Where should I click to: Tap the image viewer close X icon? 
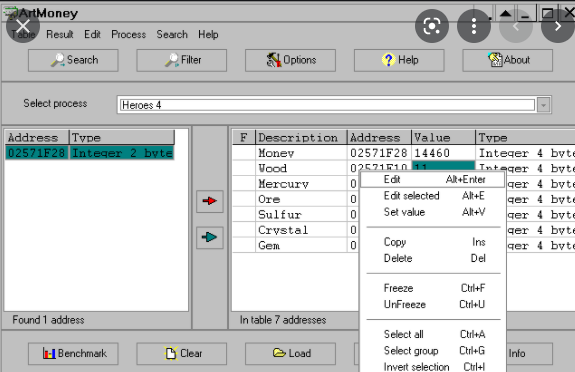[x=23, y=26]
